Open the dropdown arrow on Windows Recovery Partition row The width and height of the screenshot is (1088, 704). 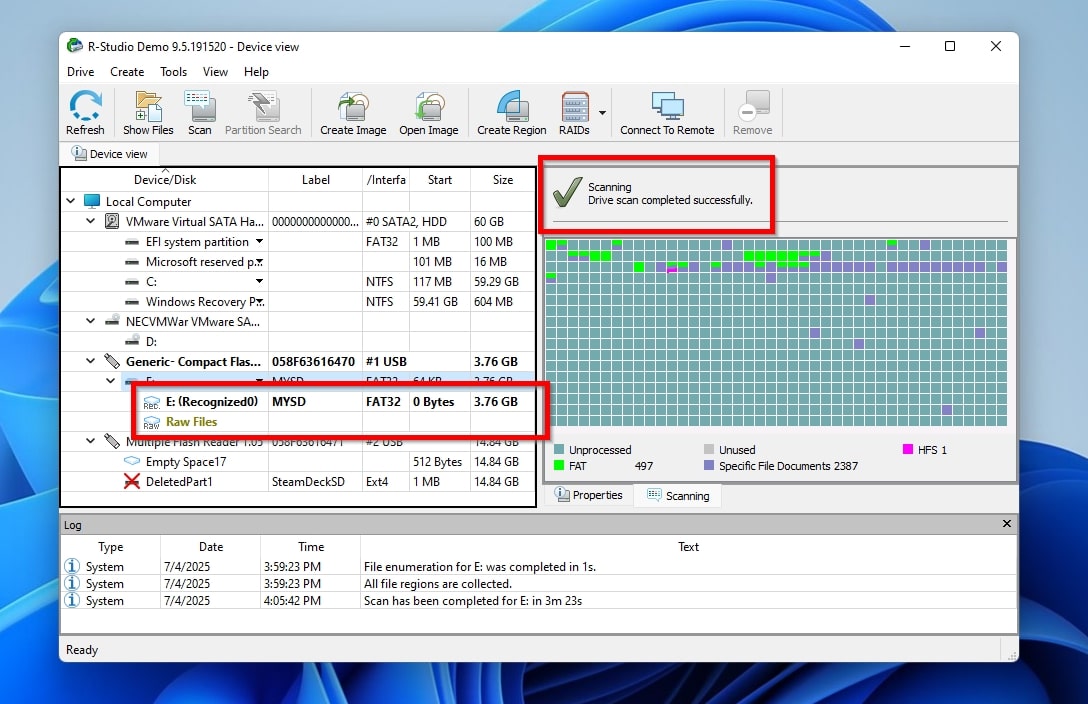pyautogui.click(x=259, y=302)
